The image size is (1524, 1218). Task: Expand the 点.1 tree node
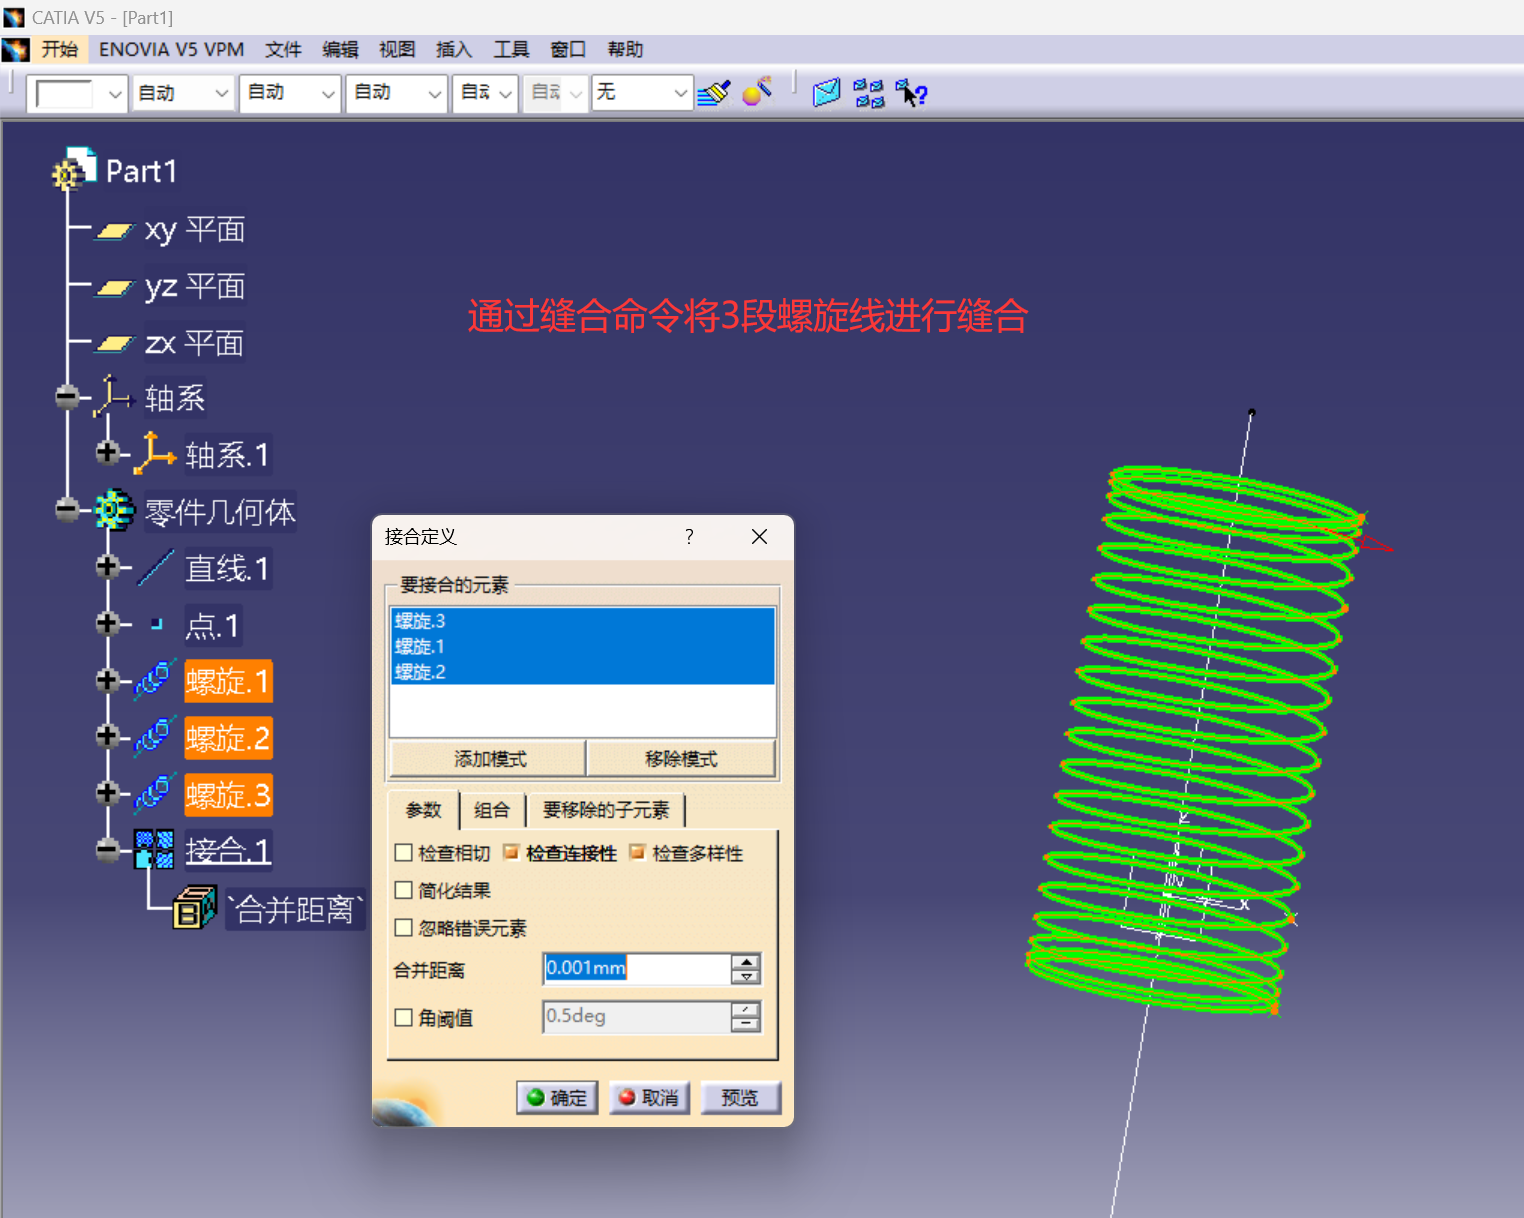tap(108, 624)
